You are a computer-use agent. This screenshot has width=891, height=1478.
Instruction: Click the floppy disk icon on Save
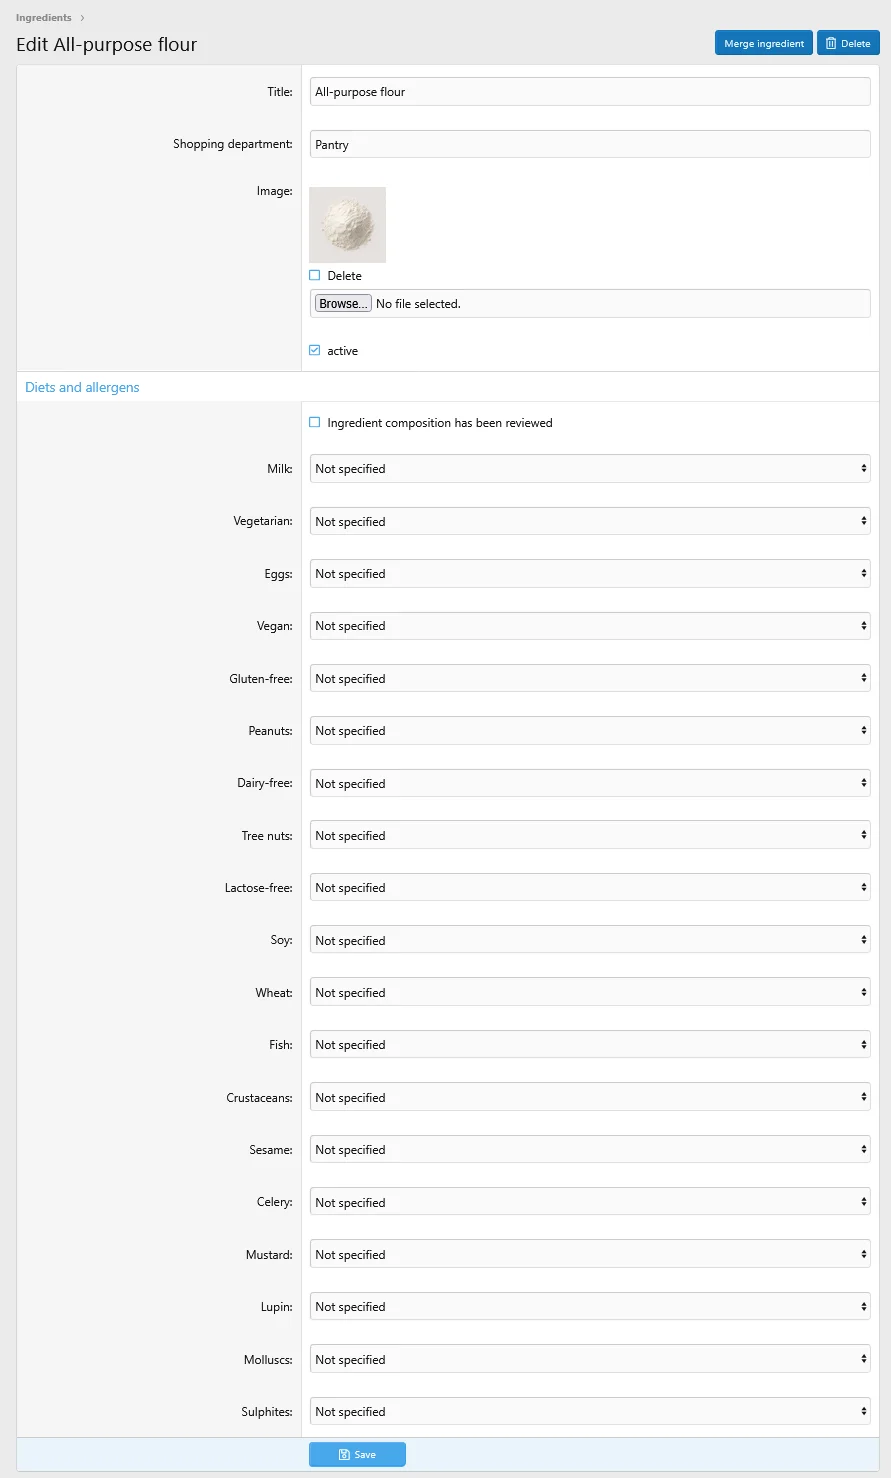(x=344, y=1455)
